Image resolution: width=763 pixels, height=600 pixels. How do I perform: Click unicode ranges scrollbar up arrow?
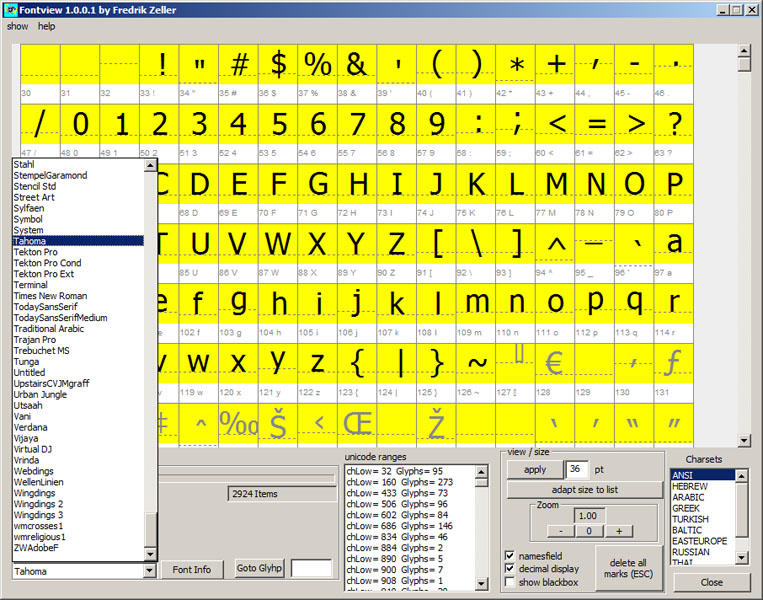pyautogui.click(x=481, y=472)
